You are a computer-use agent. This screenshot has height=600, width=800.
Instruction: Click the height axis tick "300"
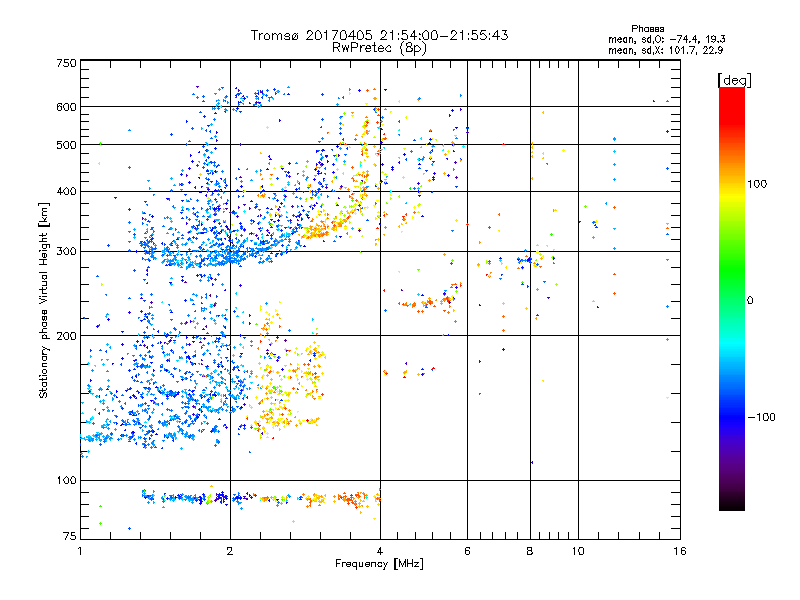[66, 252]
